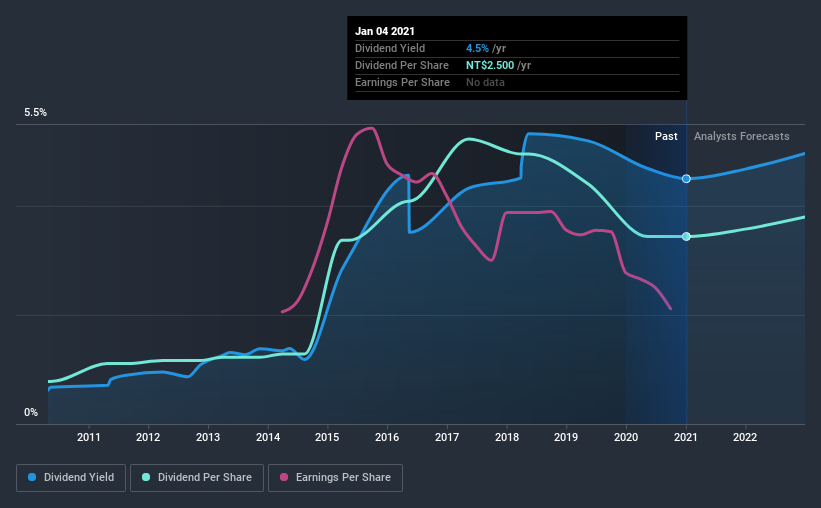
Task: Toggle the Dividend Yield legend button
Action: coord(71,478)
